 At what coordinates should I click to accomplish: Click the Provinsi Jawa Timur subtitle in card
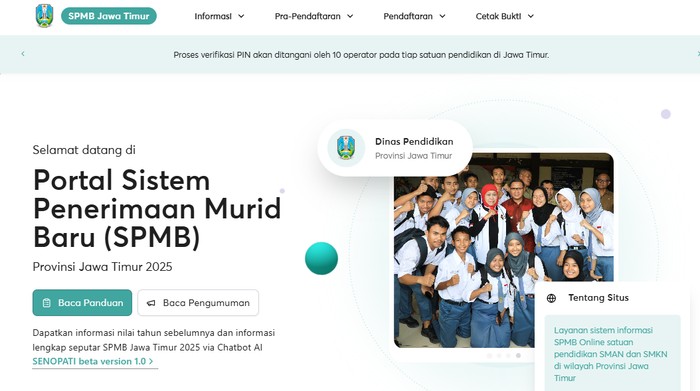[413, 156]
